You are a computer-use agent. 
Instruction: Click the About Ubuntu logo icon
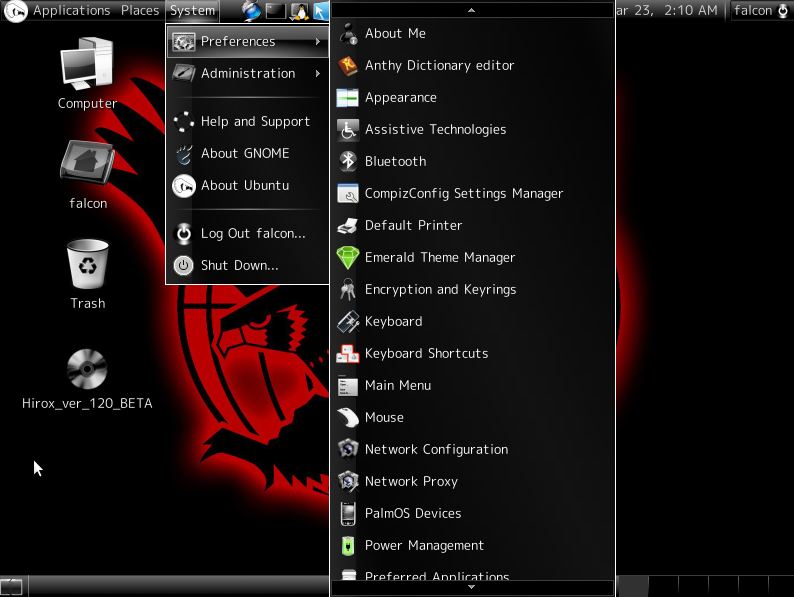point(183,186)
